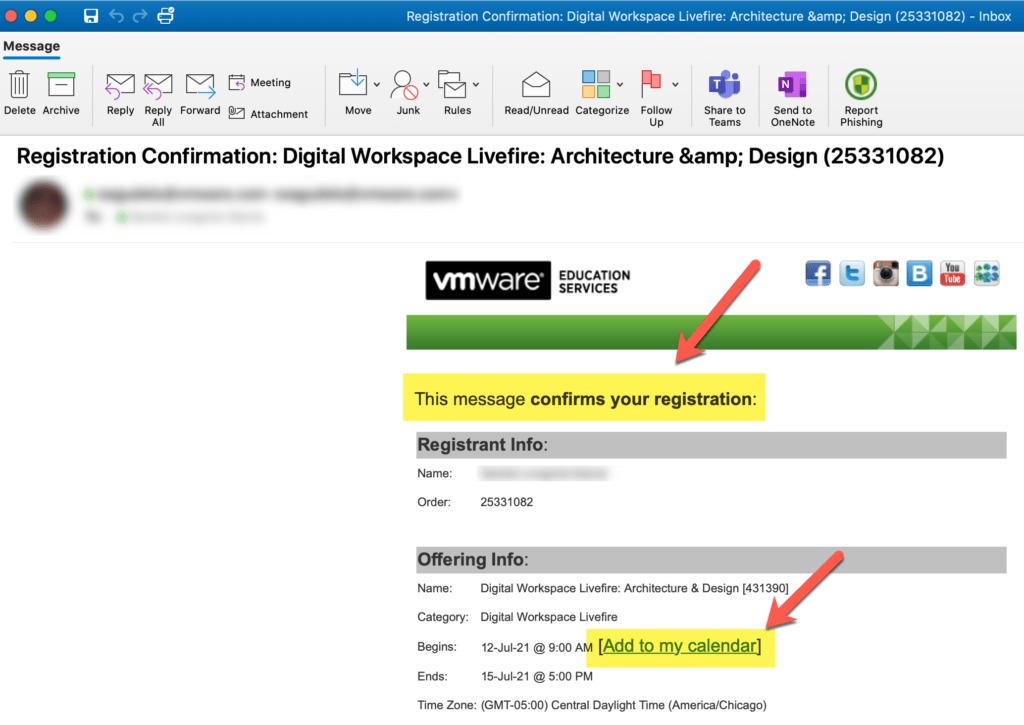Select course name Digital Workspace Livefire [431390]
The height and width of the screenshot is (725, 1024).
click(634, 588)
